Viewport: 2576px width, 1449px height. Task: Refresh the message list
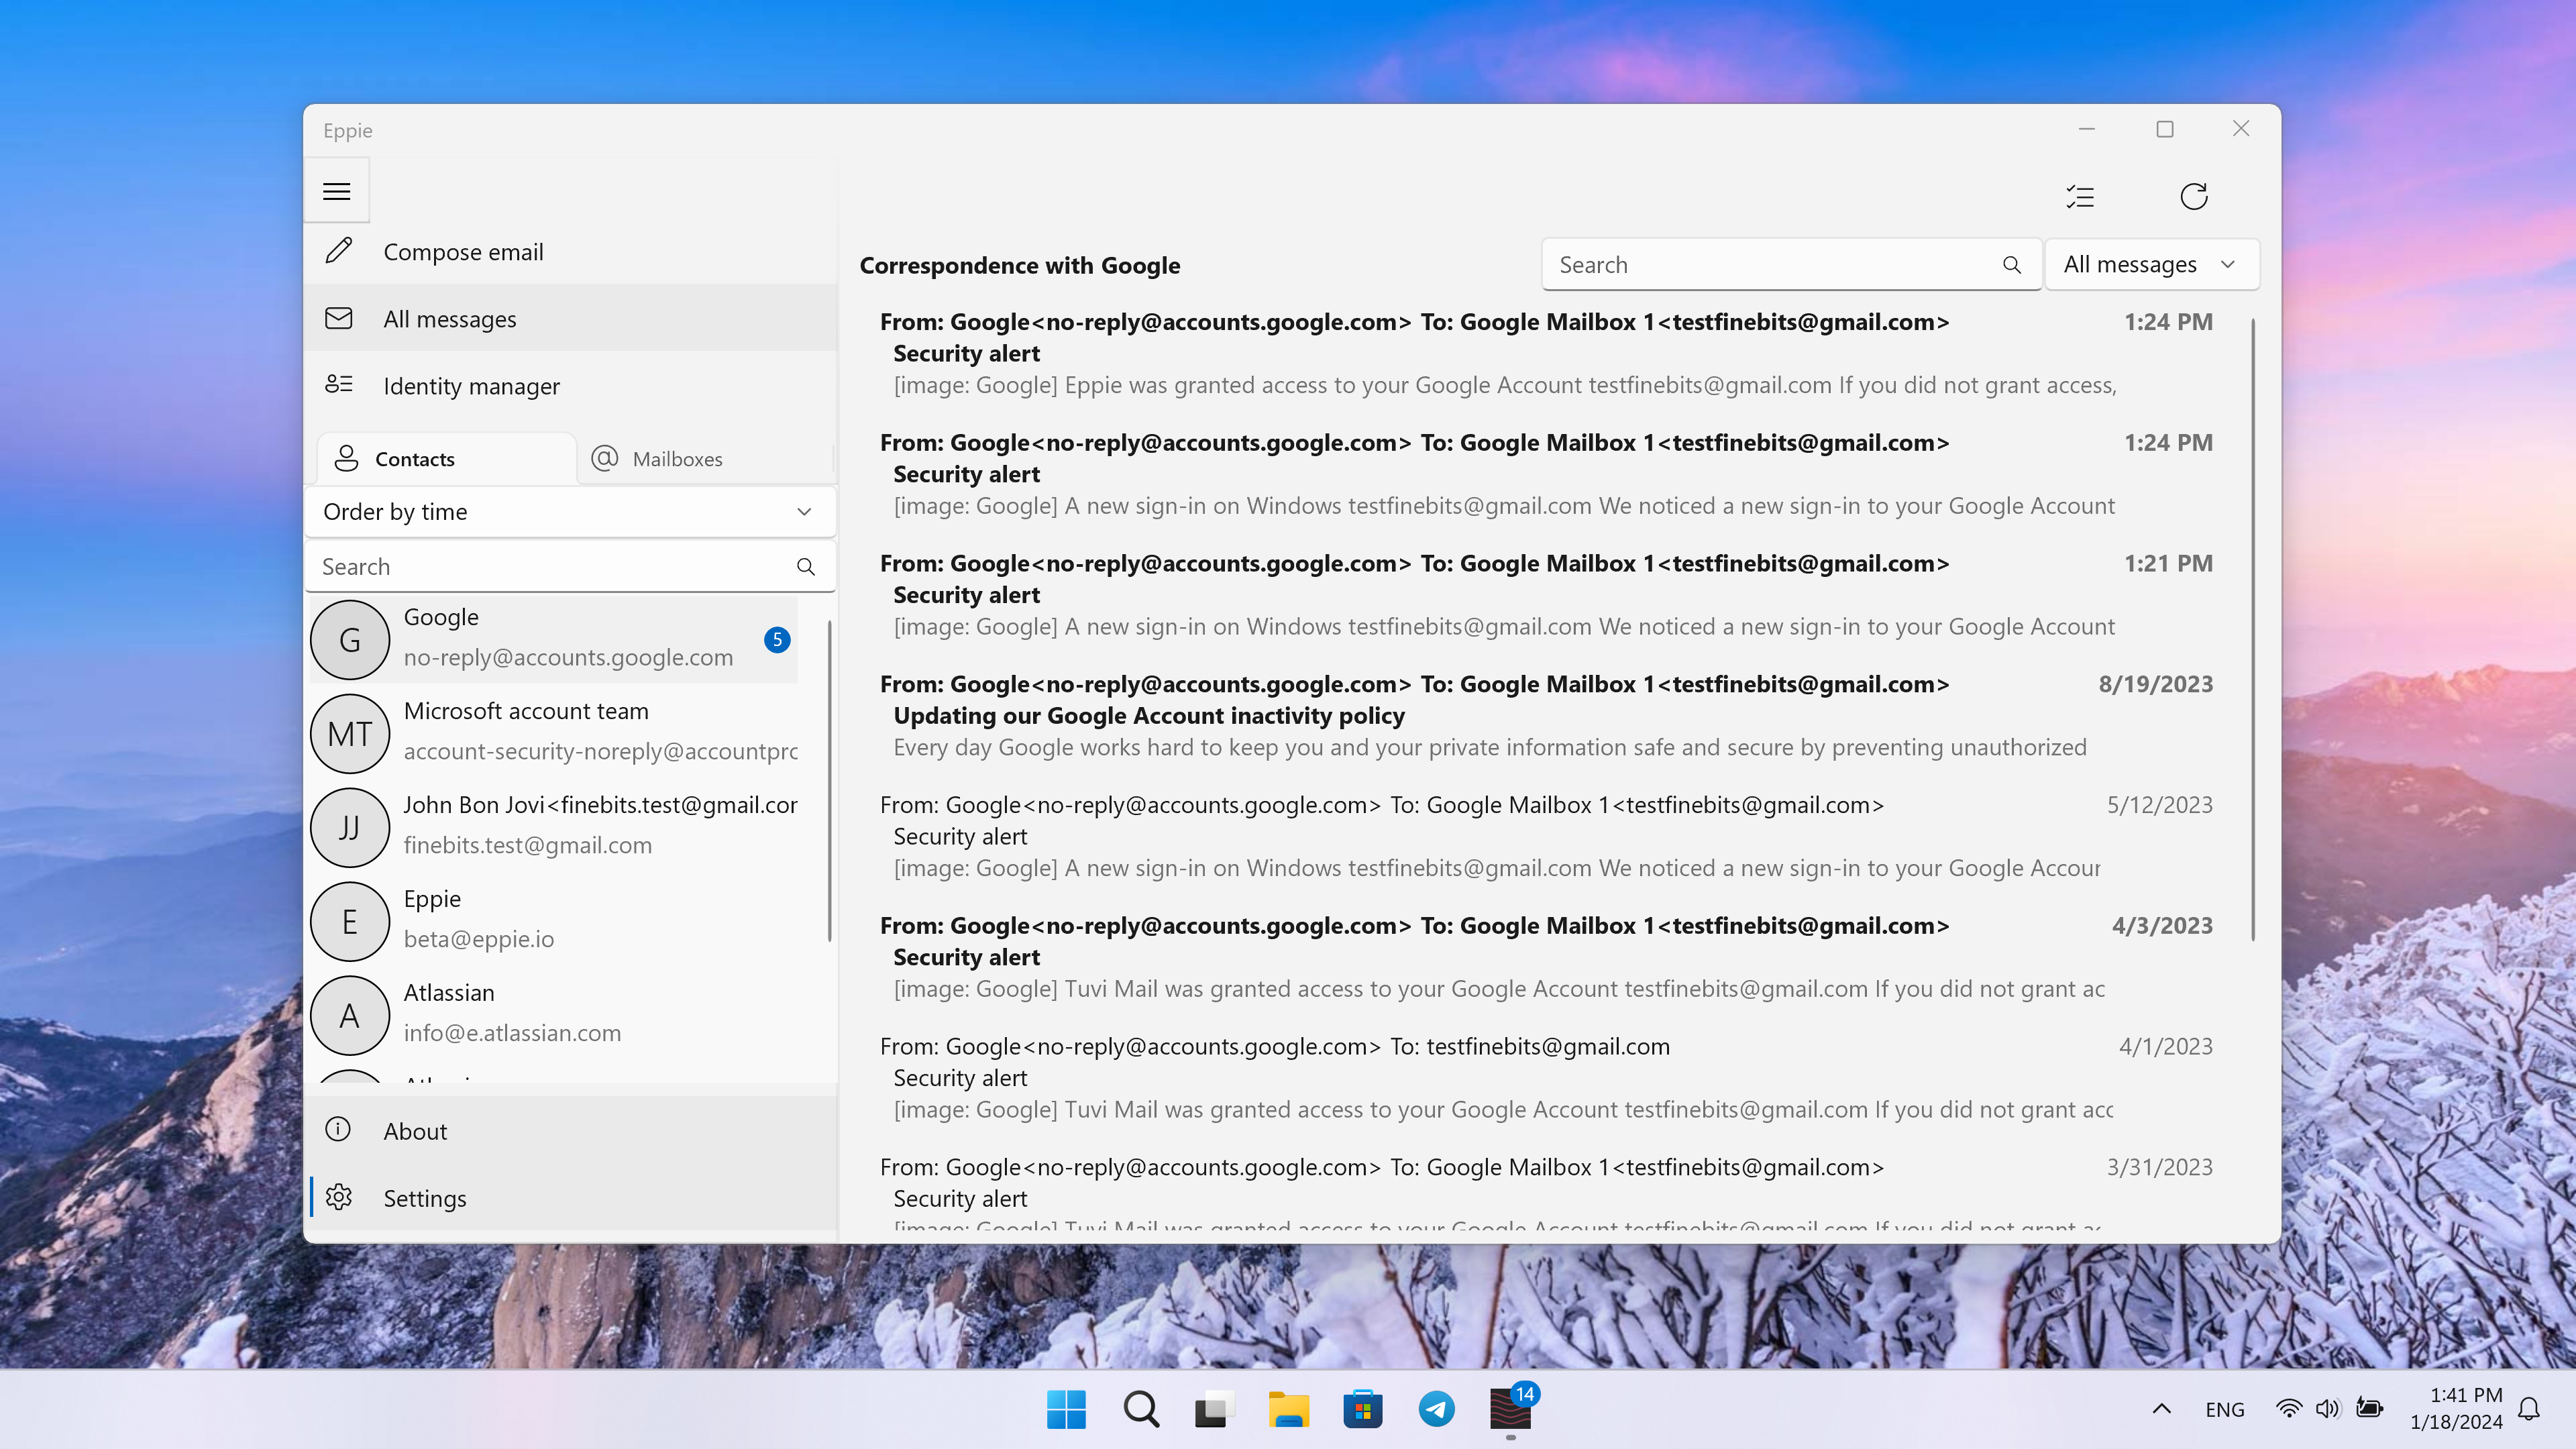click(2194, 196)
